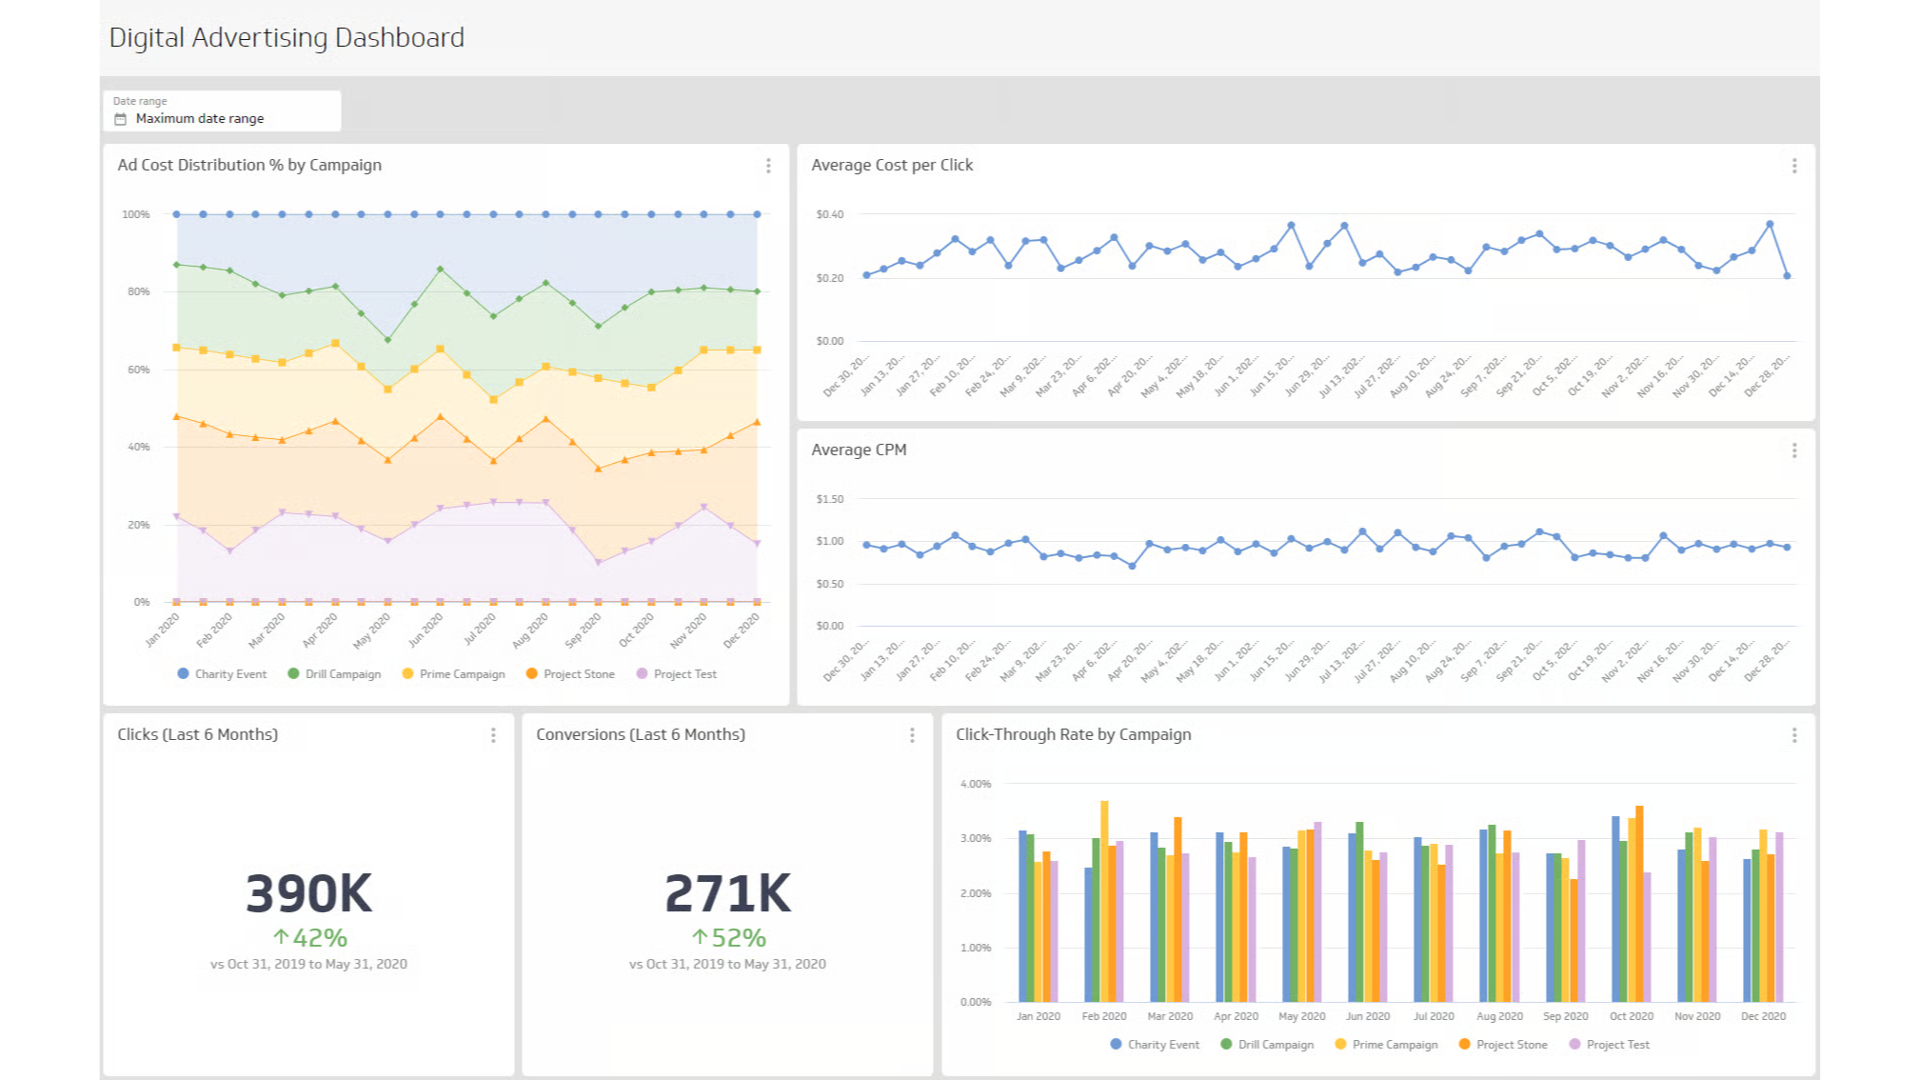Hide Project Test series via the Click-Through Rate legend
Image resolution: width=1920 pixels, height=1080 pixels.
pos(1611,1044)
